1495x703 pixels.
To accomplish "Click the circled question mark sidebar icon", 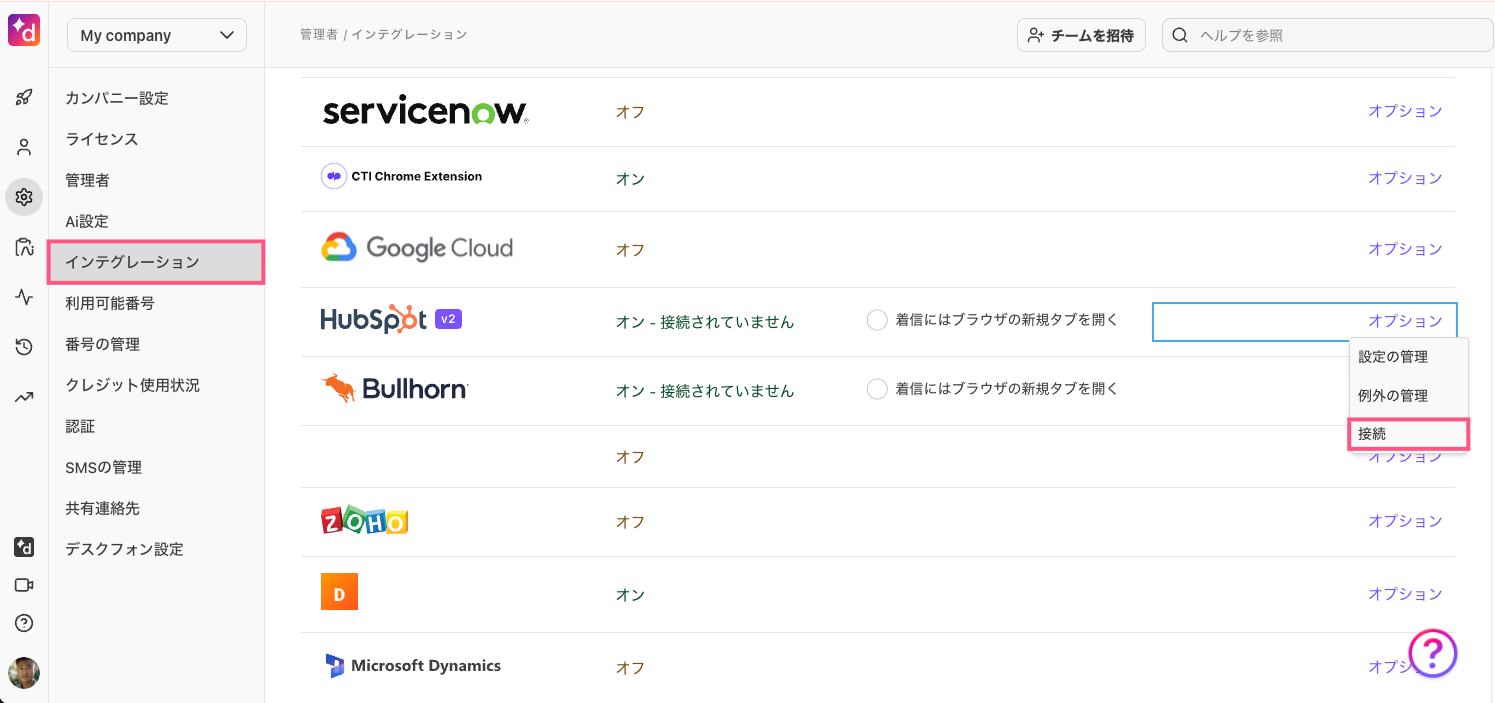I will tap(24, 623).
